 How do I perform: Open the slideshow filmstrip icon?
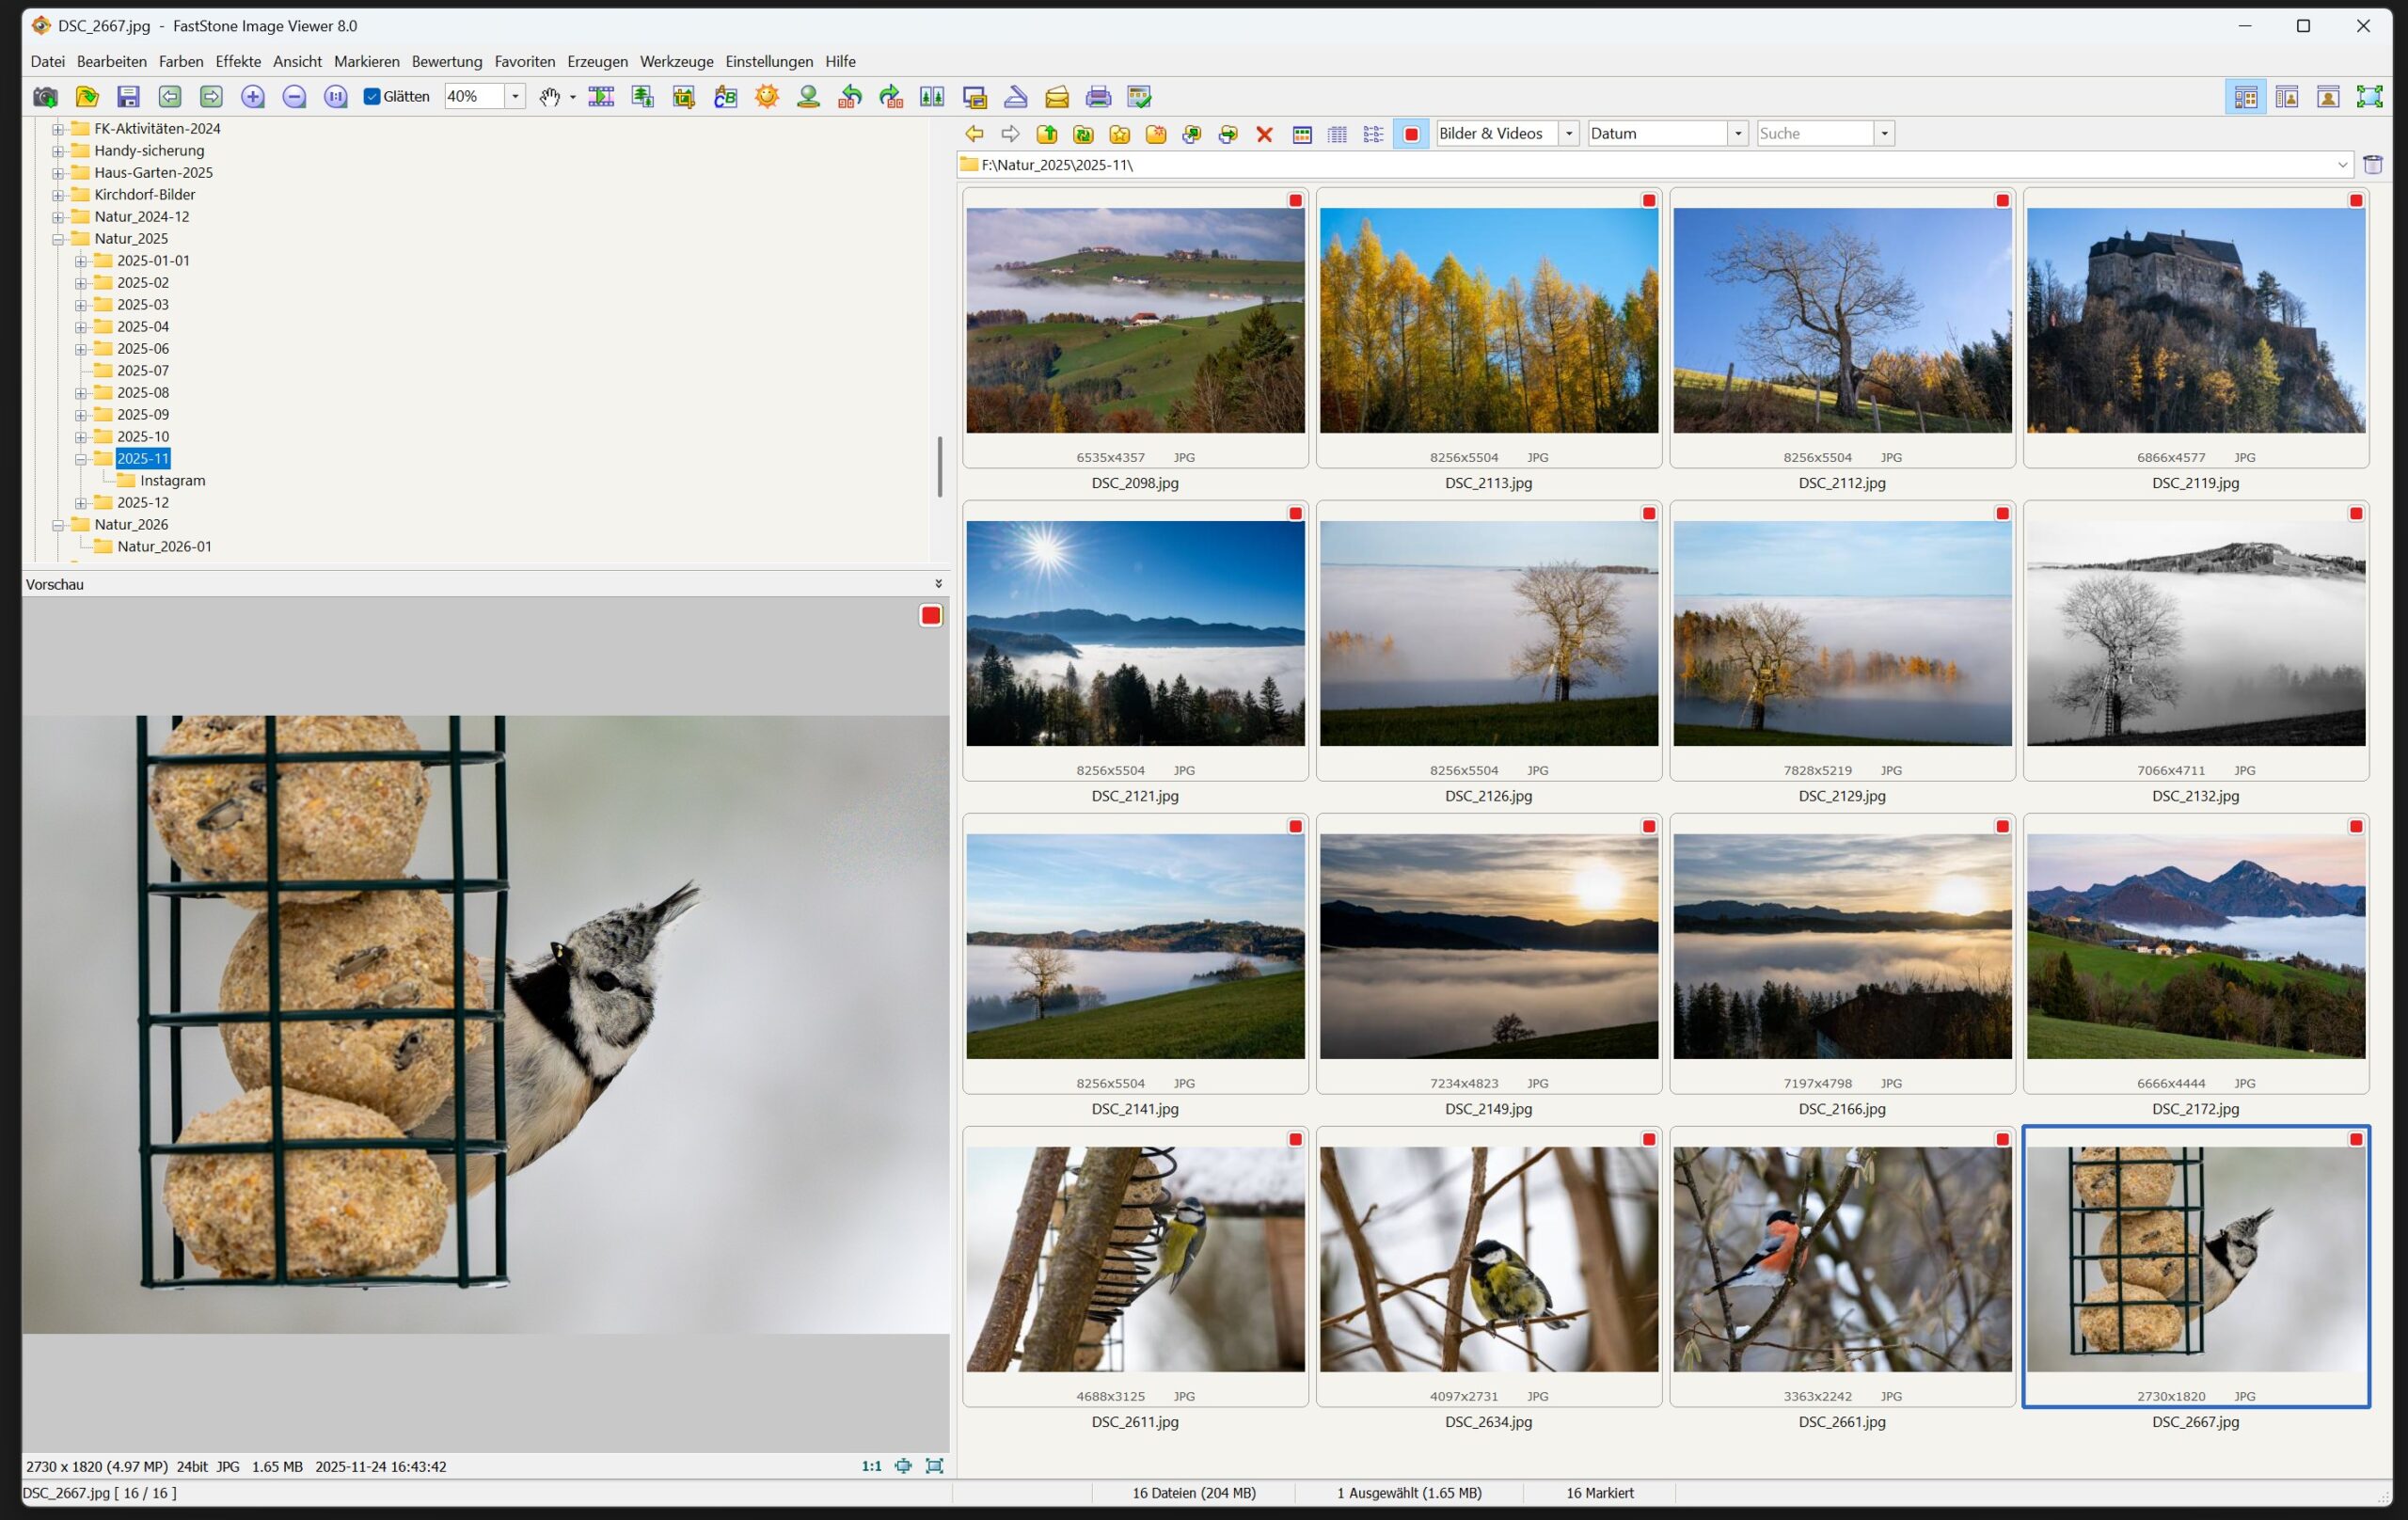click(601, 97)
